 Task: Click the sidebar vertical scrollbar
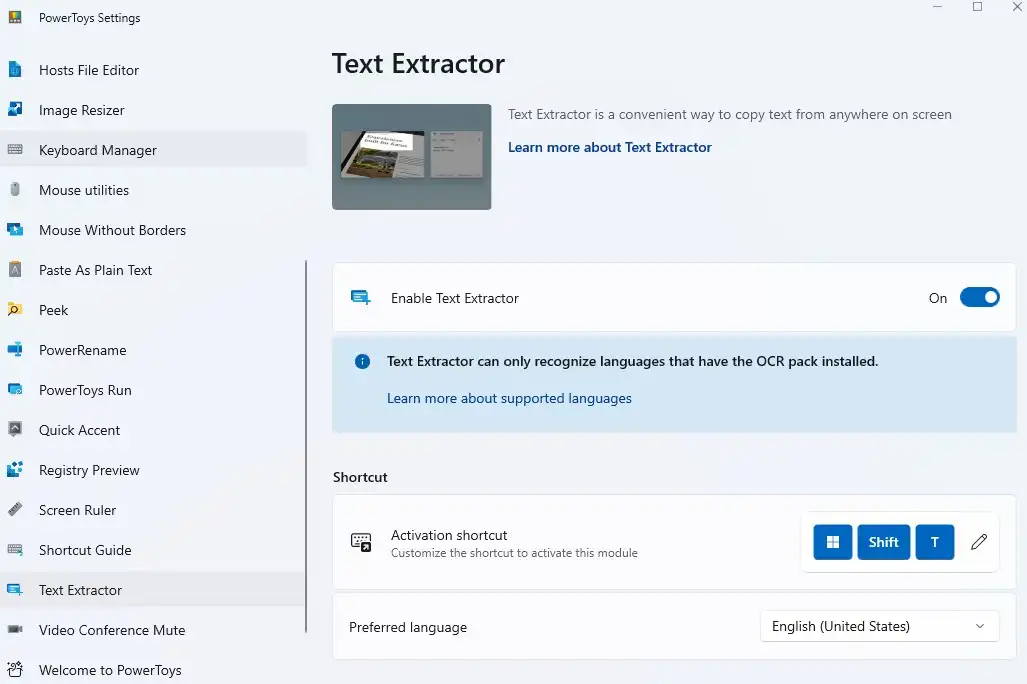[x=306, y=447]
